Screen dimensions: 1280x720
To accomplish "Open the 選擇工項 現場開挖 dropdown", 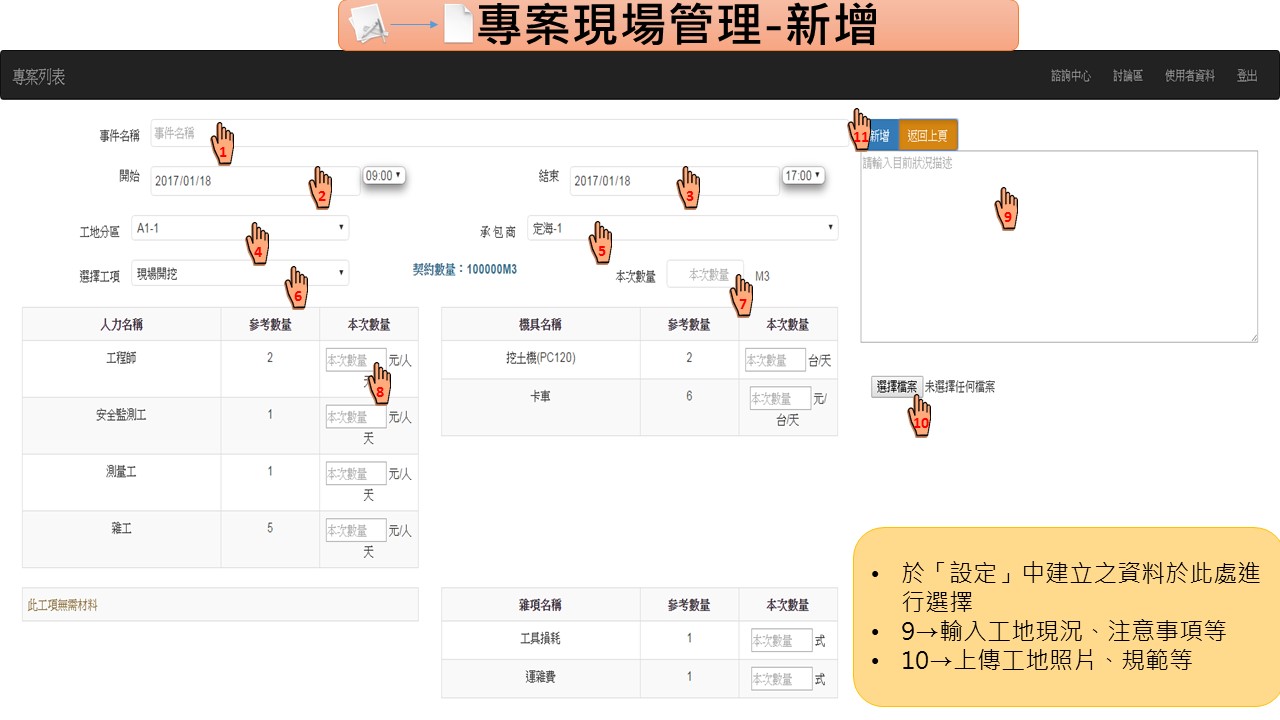I will coord(240,272).
